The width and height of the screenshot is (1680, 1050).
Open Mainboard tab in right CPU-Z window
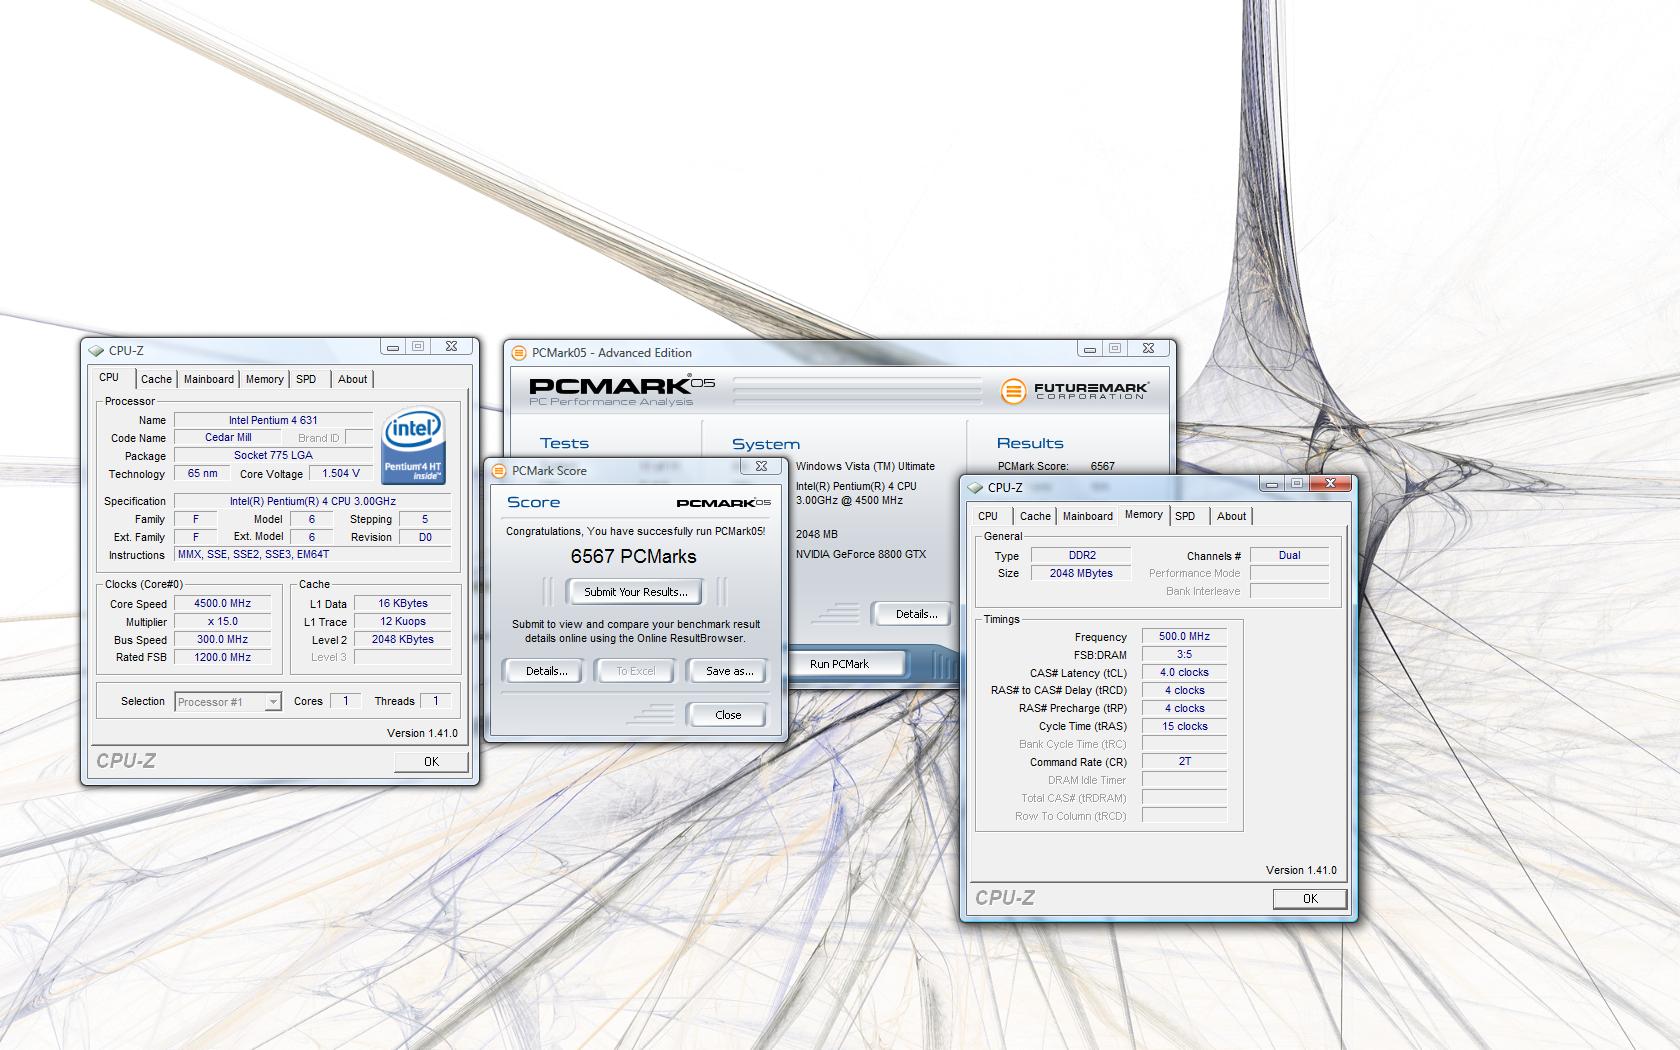[x=1088, y=517]
